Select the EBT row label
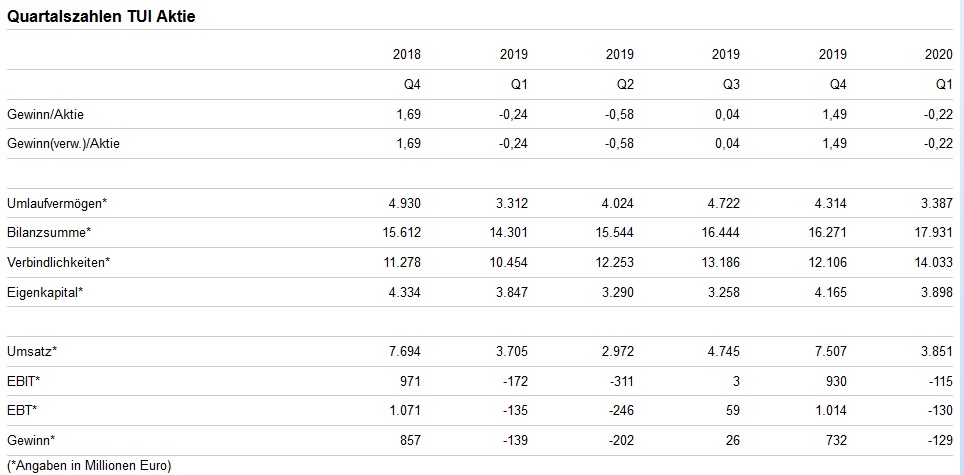Screen dimensions: 964x475 (22, 410)
